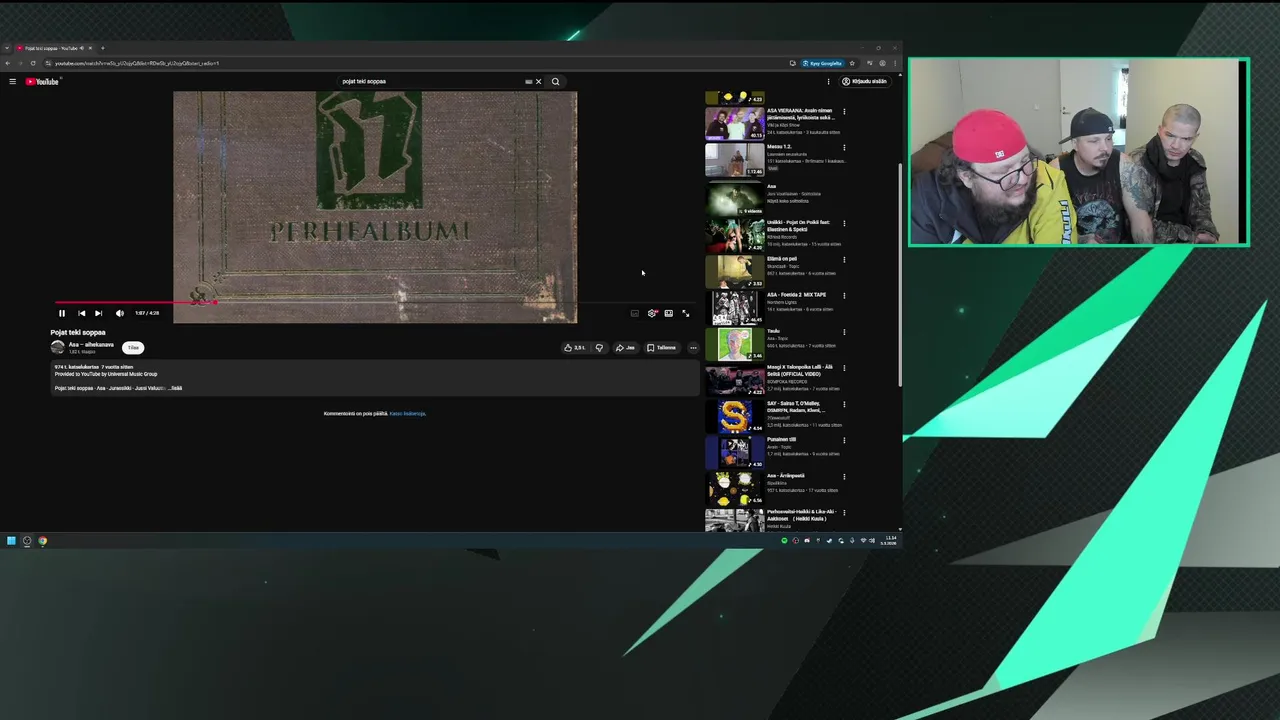1280x720 pixels.
Task: Open YouTube settings three-dot menu in header
Action: coord(828,81)
